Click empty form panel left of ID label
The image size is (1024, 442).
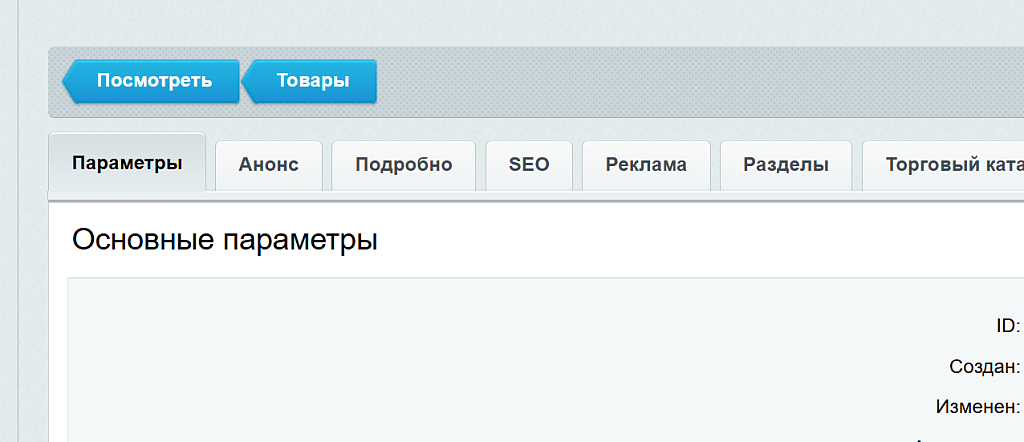click(500, 360)
